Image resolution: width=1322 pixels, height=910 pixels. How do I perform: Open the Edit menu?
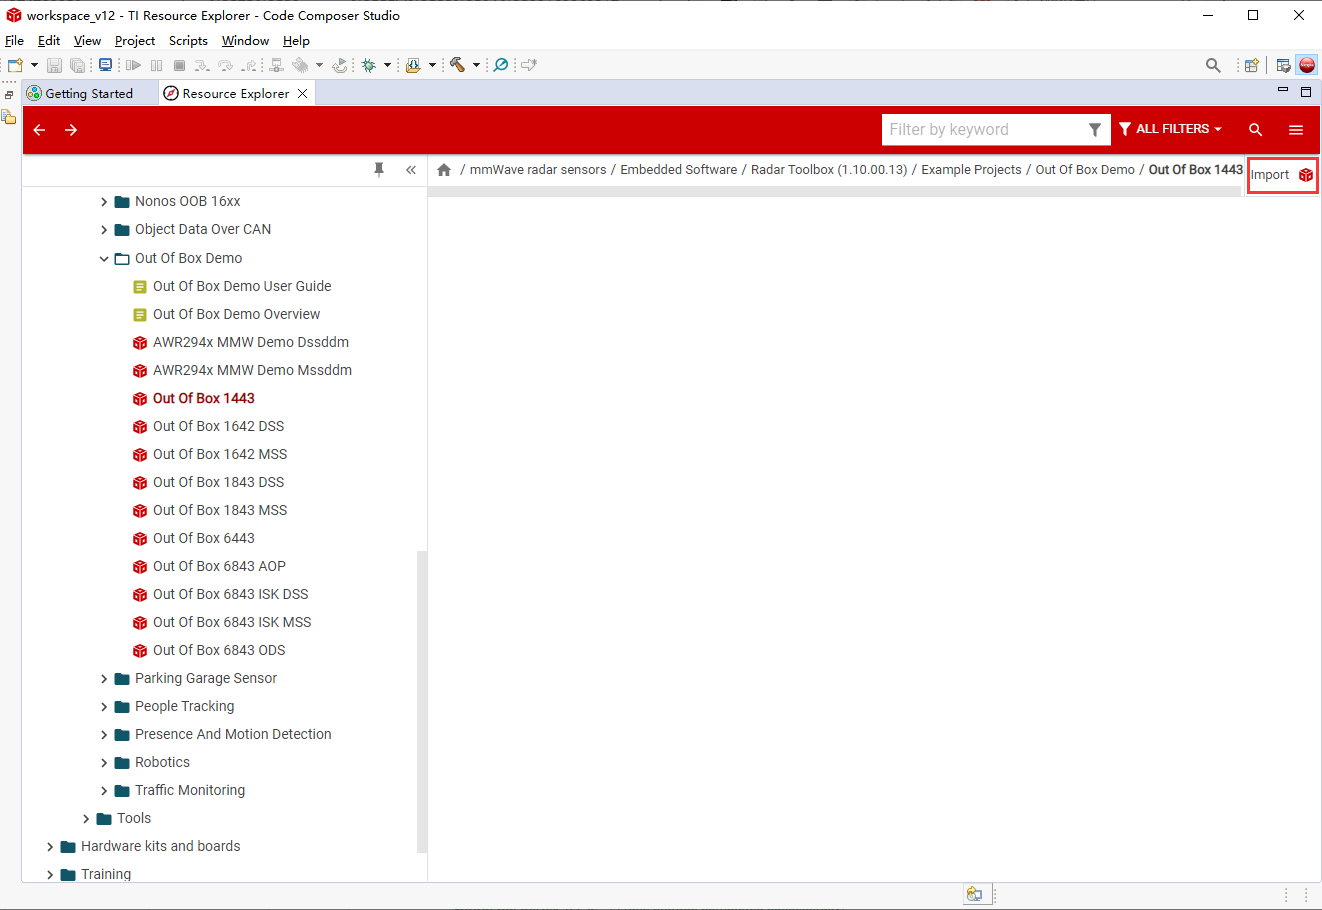pyautogui.click(x=49, y=41)
